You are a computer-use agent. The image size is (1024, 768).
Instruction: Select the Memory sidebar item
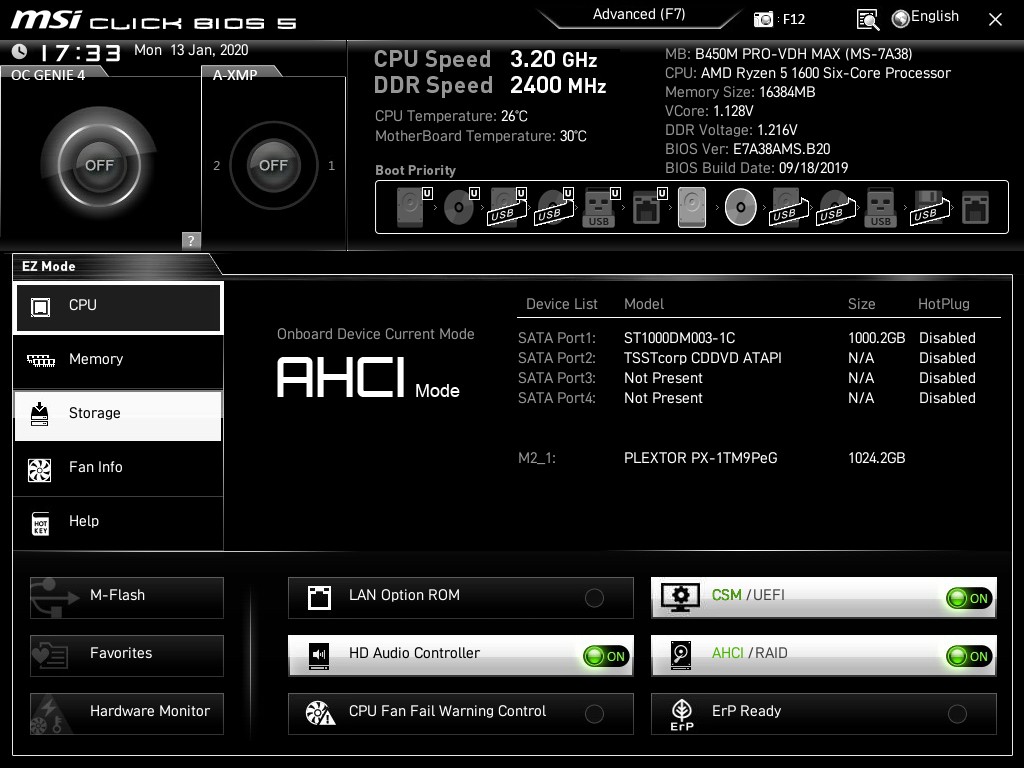(118, 360)
